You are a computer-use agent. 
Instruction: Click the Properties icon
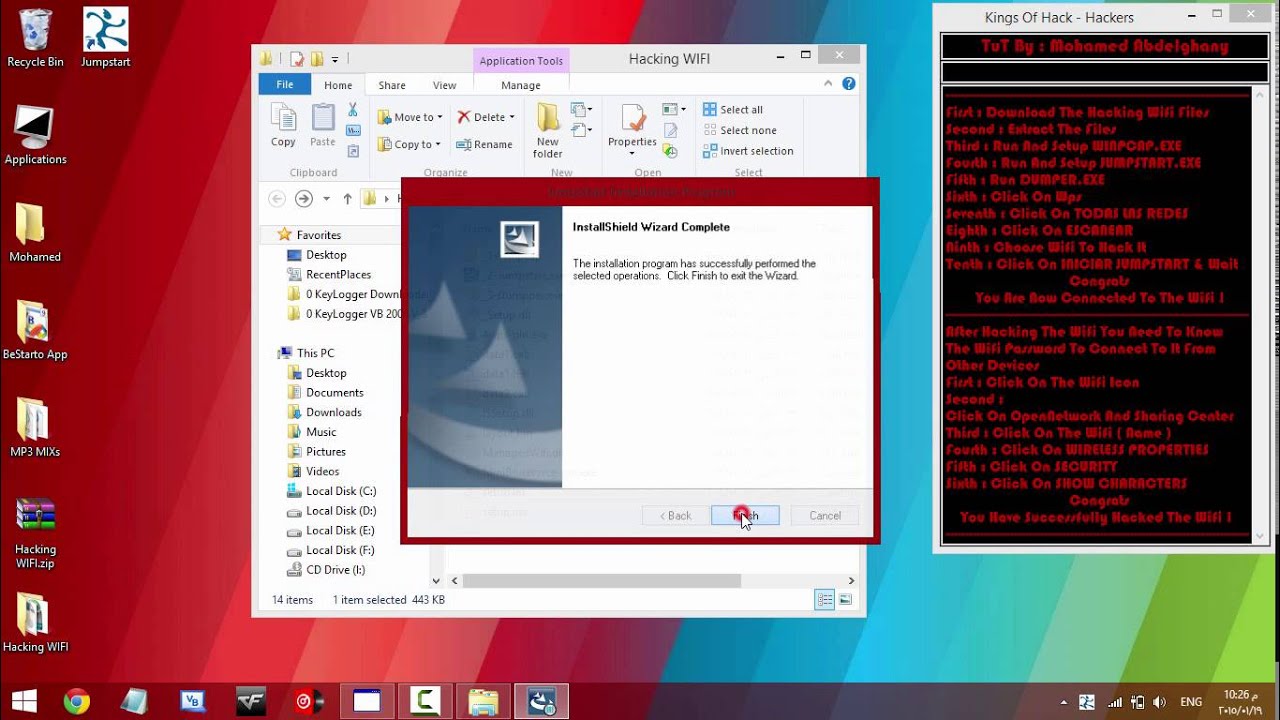[633, 117]
